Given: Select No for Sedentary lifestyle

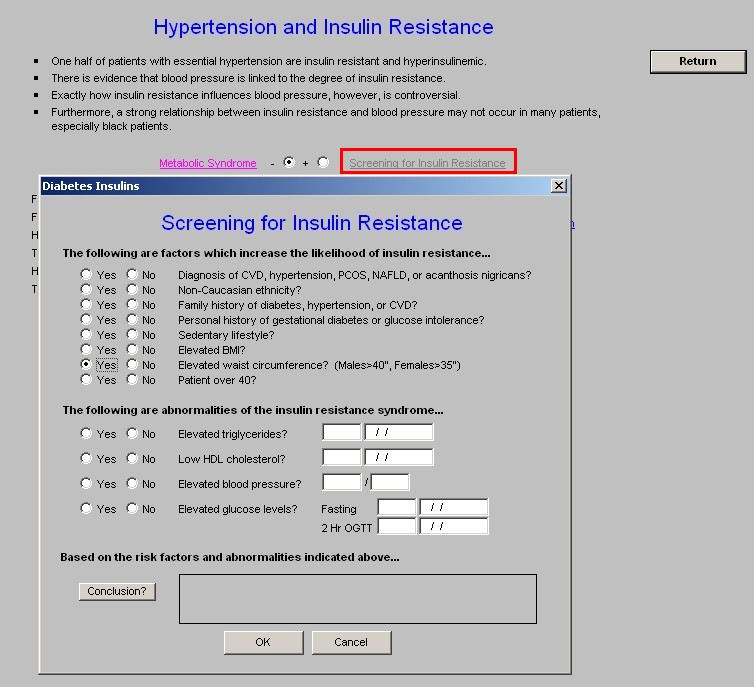Looking at the screenshot, I should click(x=132, y=334).
